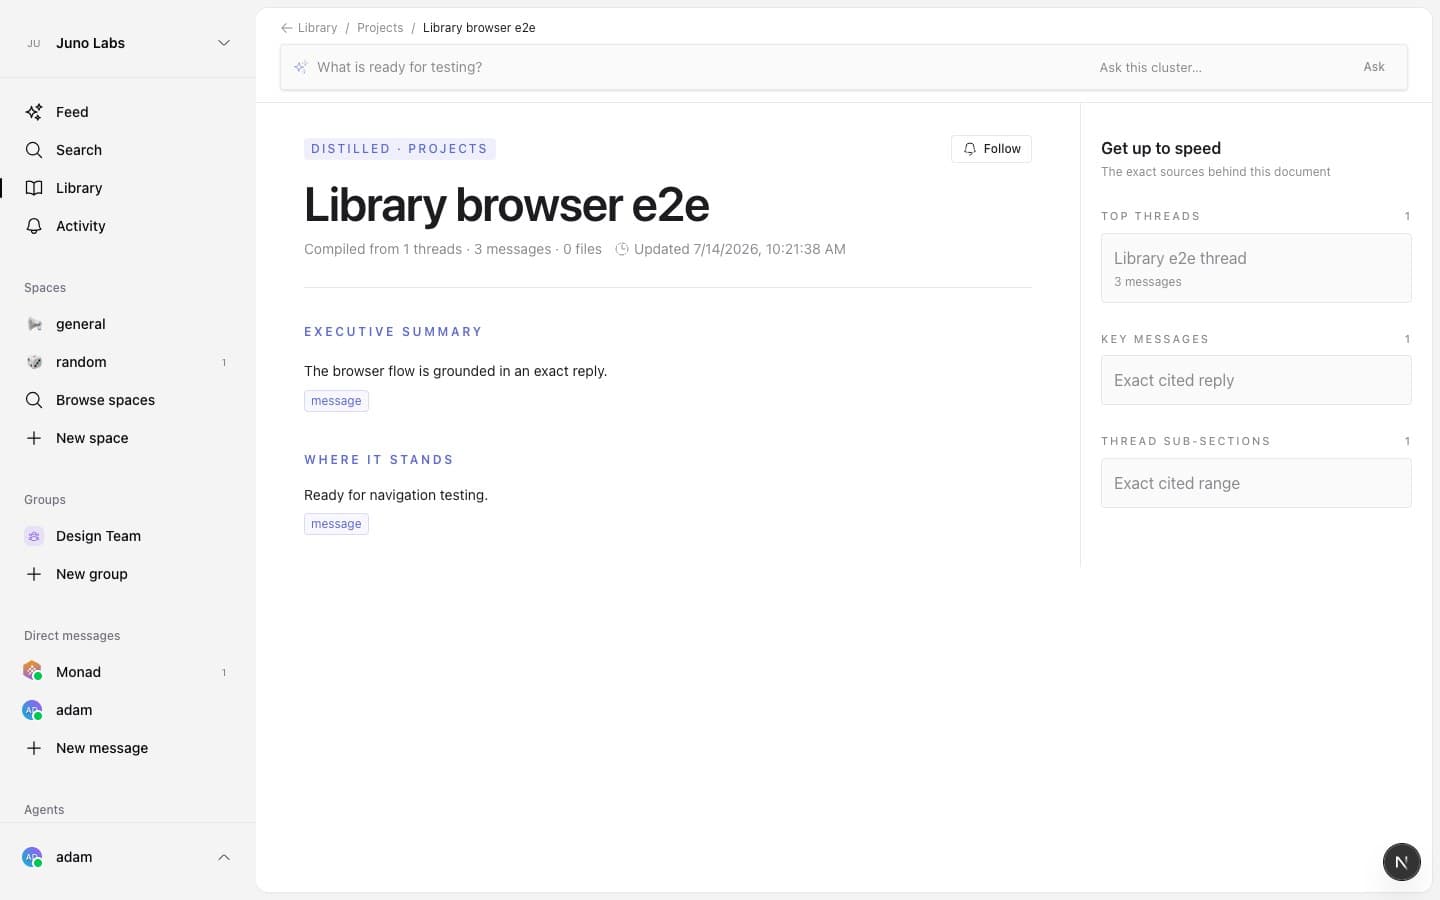Click New group

point(92,574)
